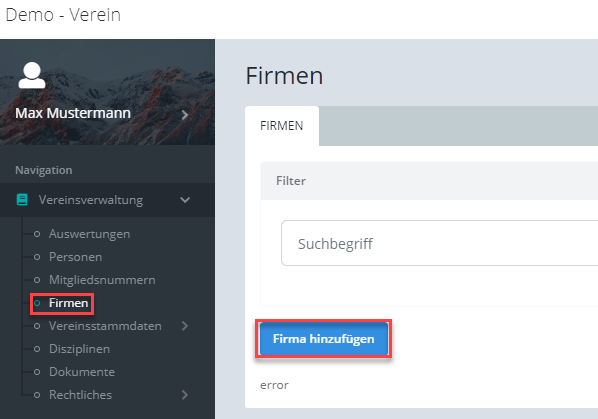Open Disziplinen menu entry
This screenshot has width=598, height=419.
[79, 349]
